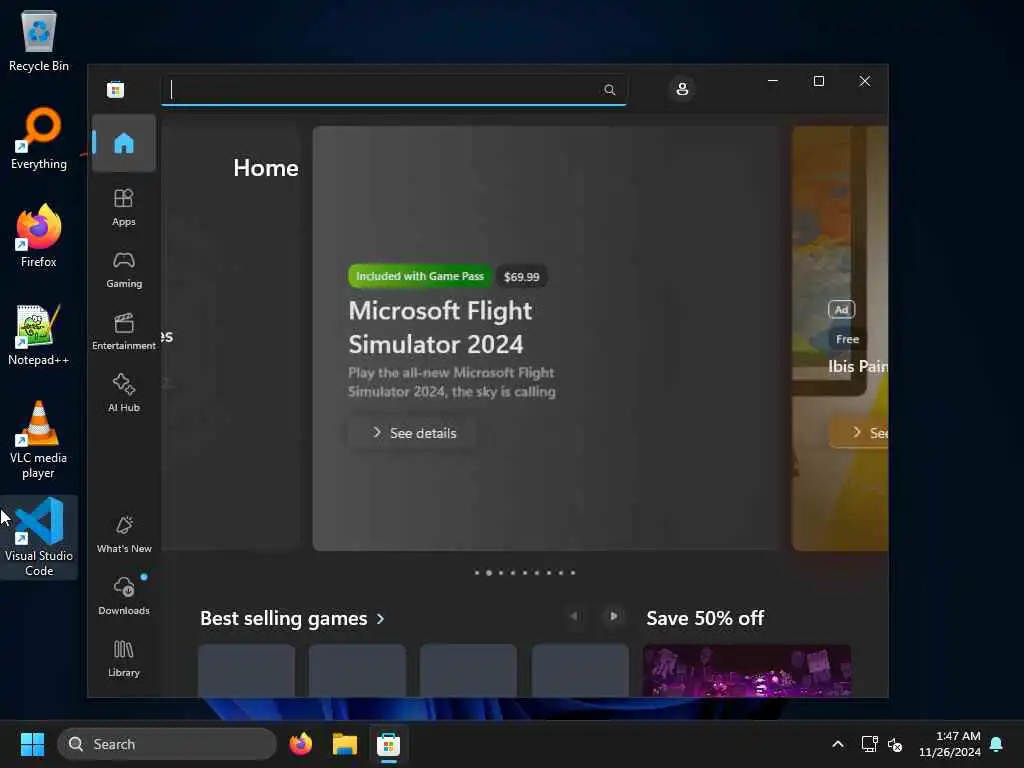This screenshot has width=1024, height=768.
Task: Click See details for Flight Simulator 2024
Action: click(x=414, y=433)
